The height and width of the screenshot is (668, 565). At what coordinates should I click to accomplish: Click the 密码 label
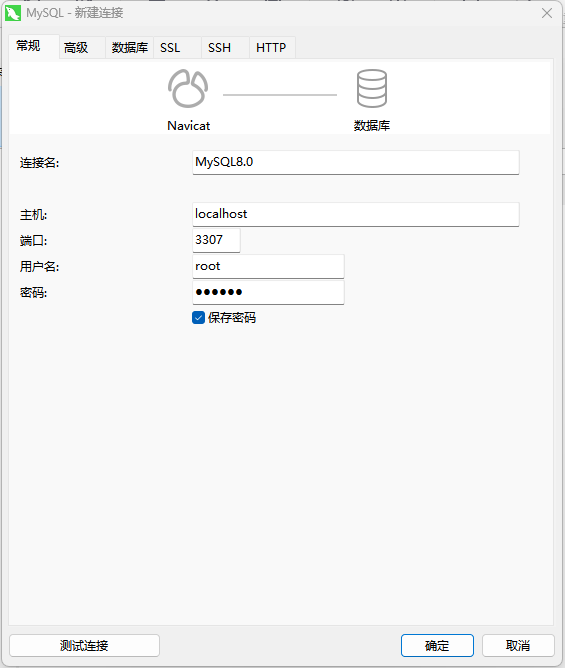(33, 293)
